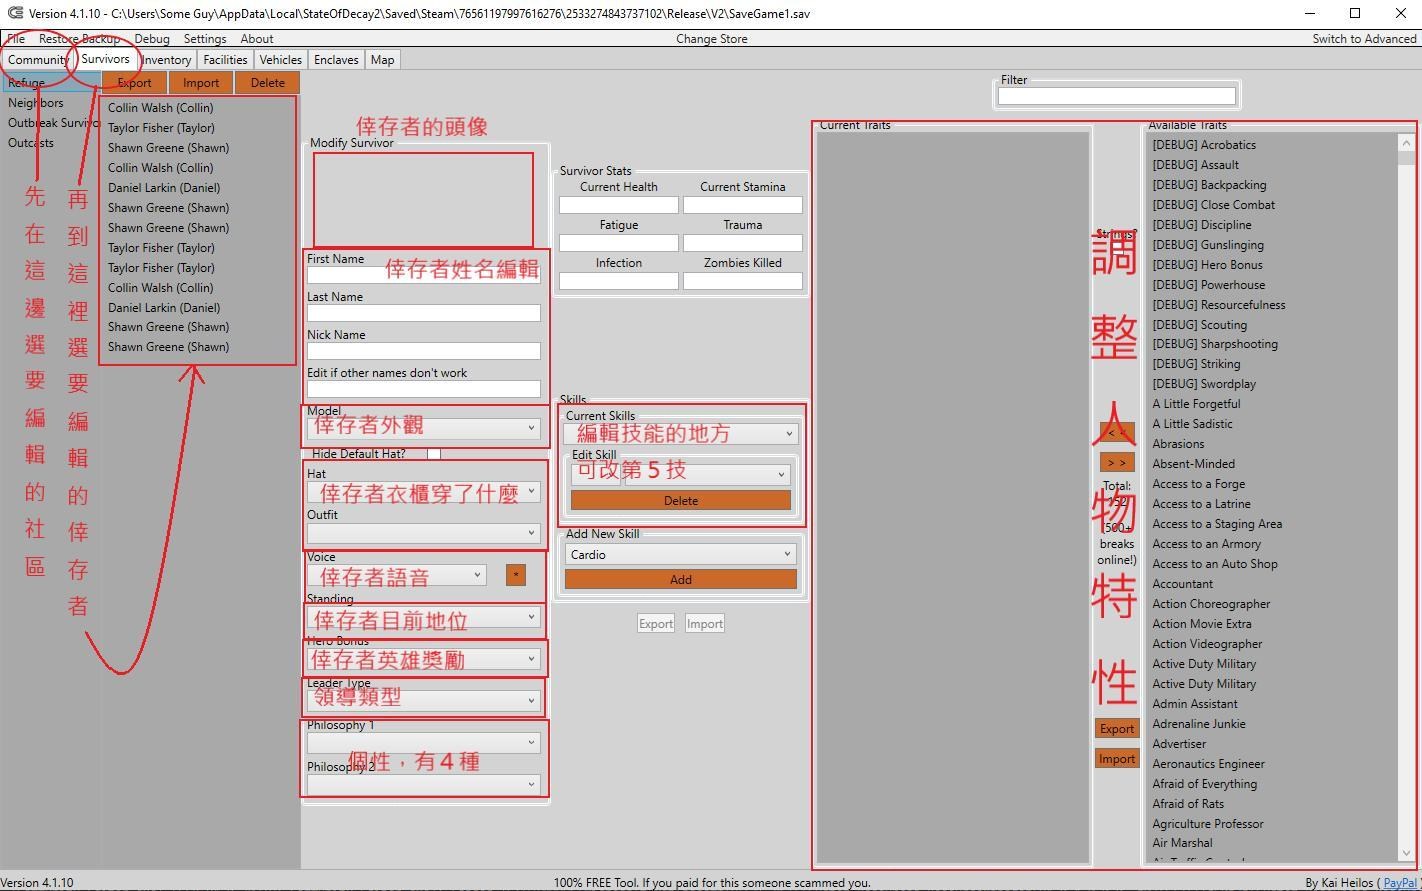This screenshot has width=1422, height=891.
Task: Switch to the Facilities tab
Action: click(225, 60)
